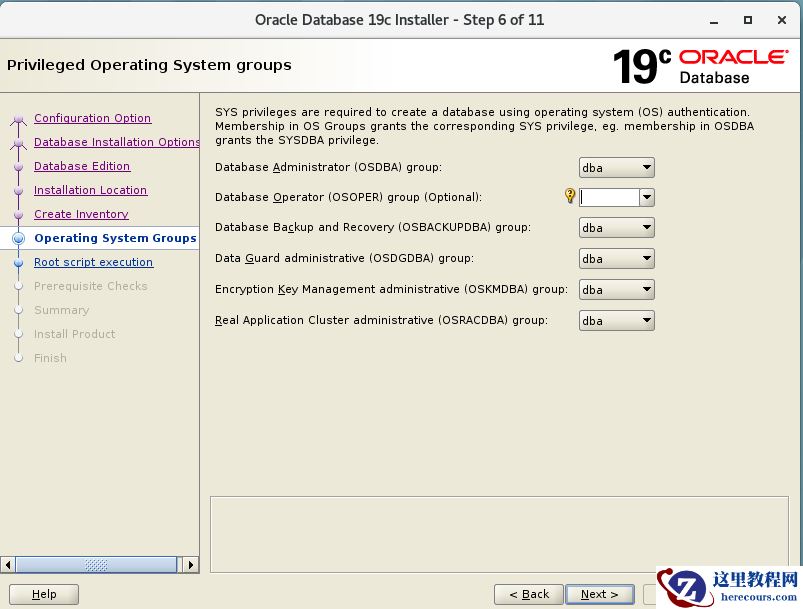
Task: Click the disabled Prerequisite Checks step
Action: 91,286
